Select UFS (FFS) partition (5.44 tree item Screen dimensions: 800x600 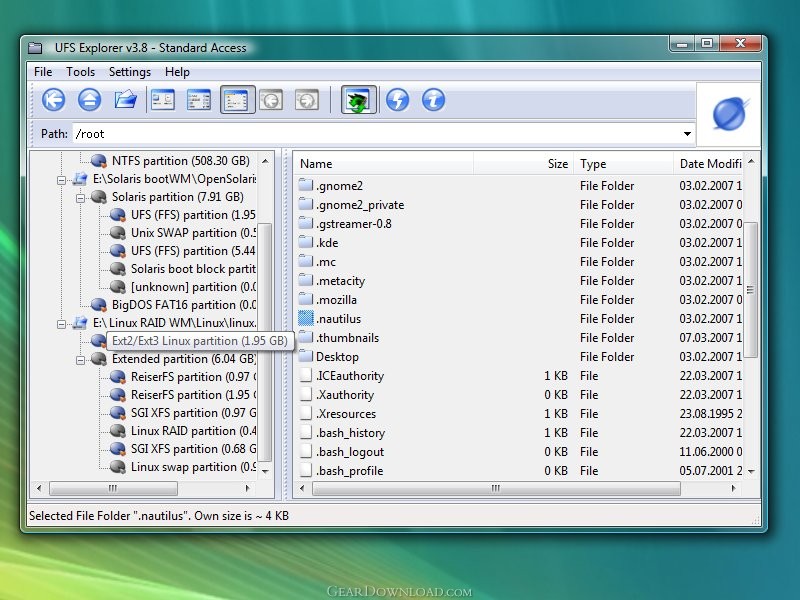[x=193, y=251]
